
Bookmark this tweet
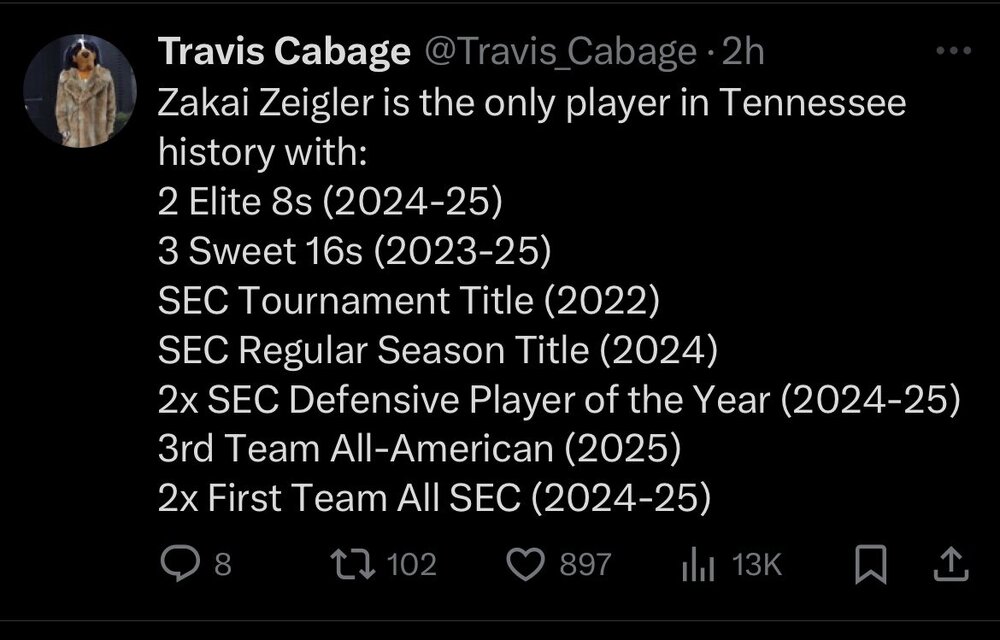click(871, 566)
